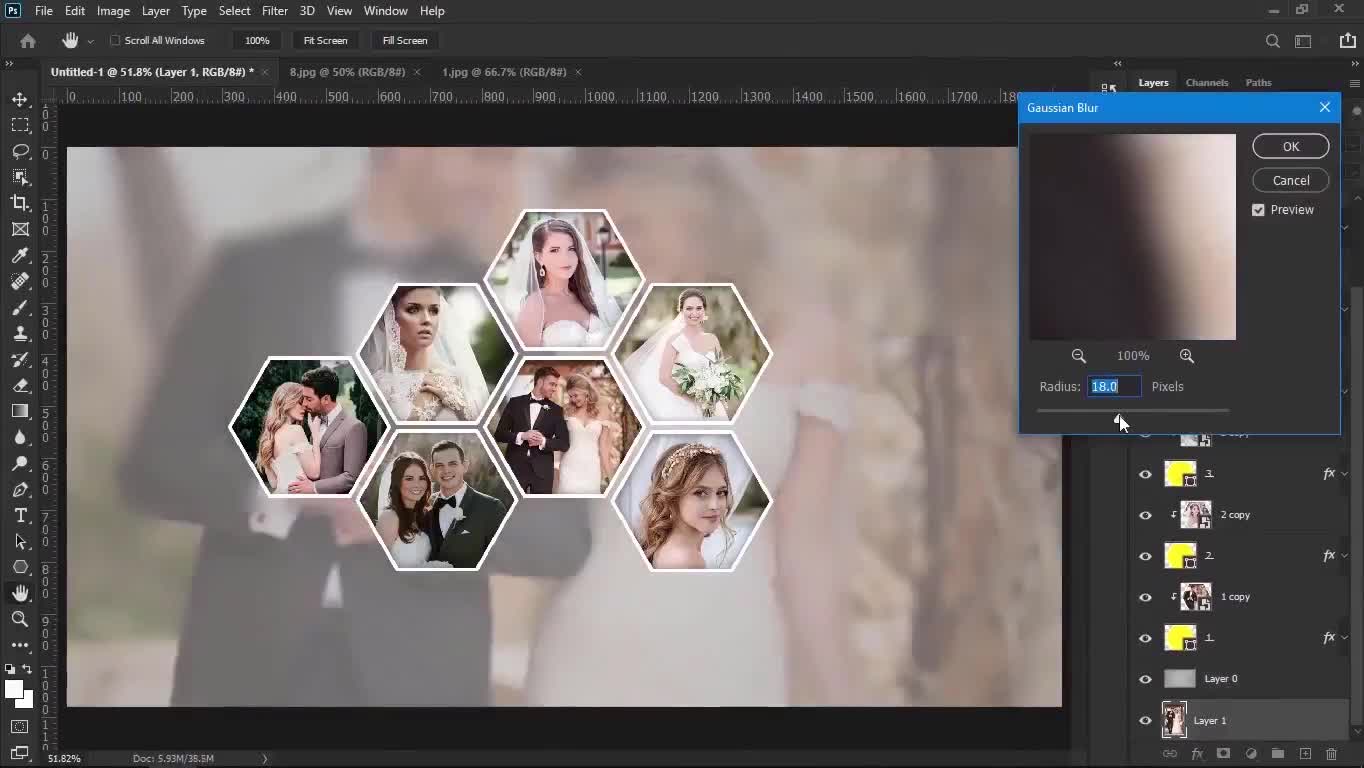The height and width of the screenshot is (768, 1364).
Task: Select the Horizontal Type tool
Action: [20, 515]
